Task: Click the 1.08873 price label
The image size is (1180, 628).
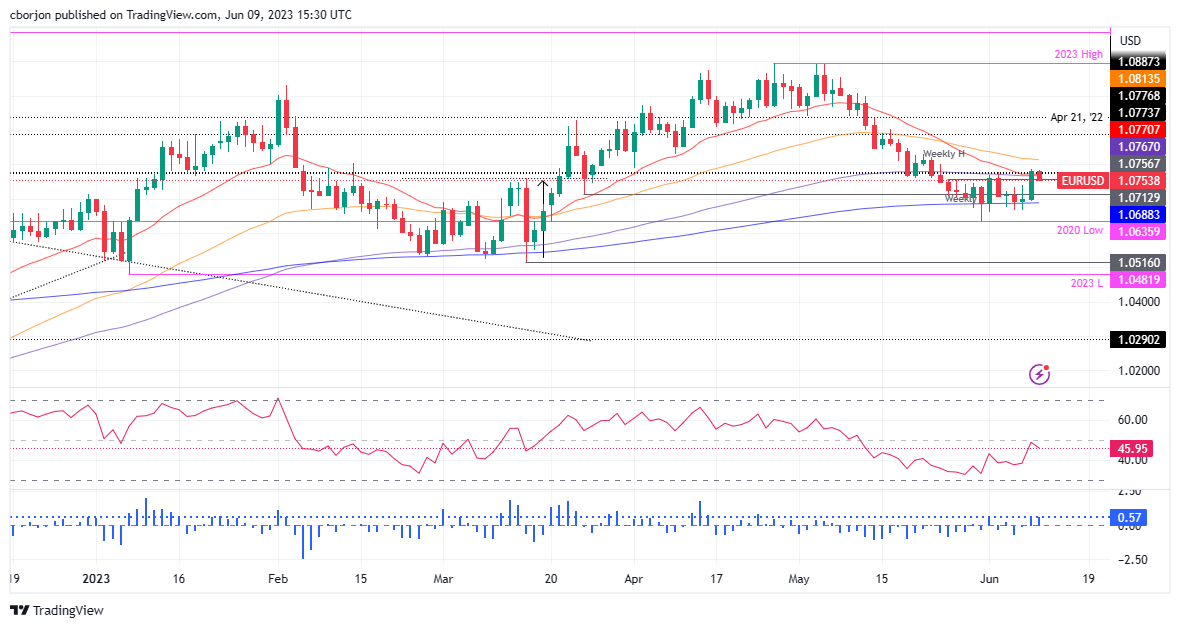Action: point(1138,62)
